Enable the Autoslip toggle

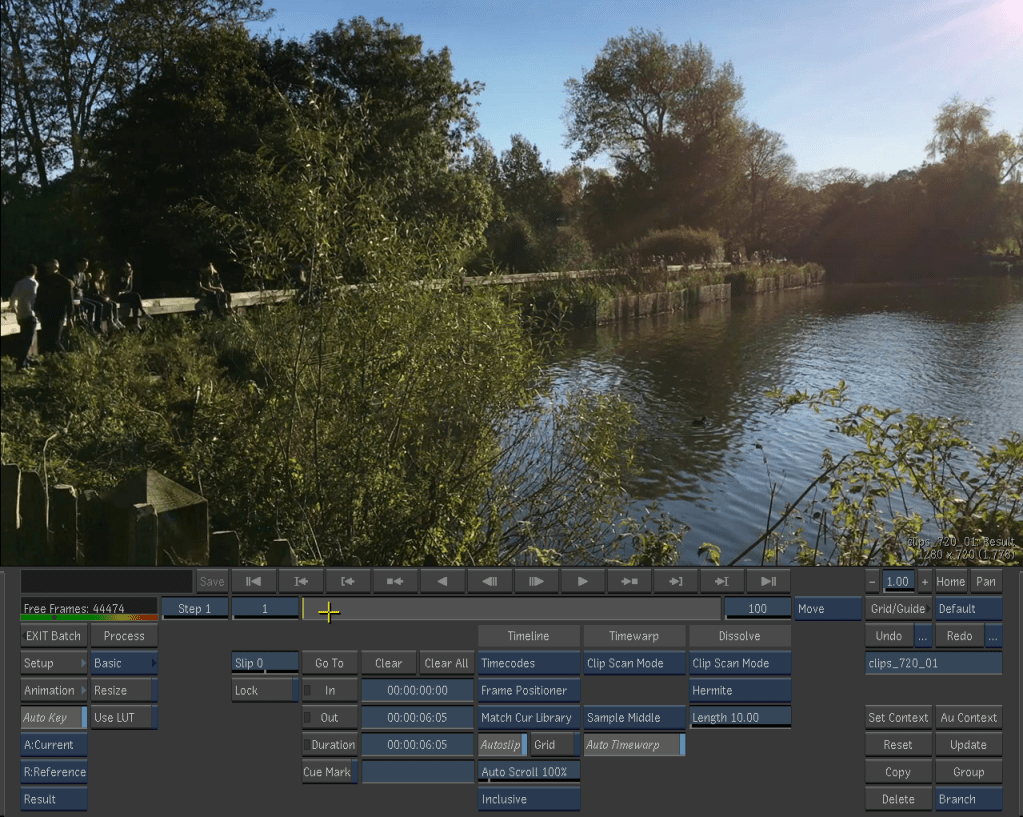coord(501,745)
